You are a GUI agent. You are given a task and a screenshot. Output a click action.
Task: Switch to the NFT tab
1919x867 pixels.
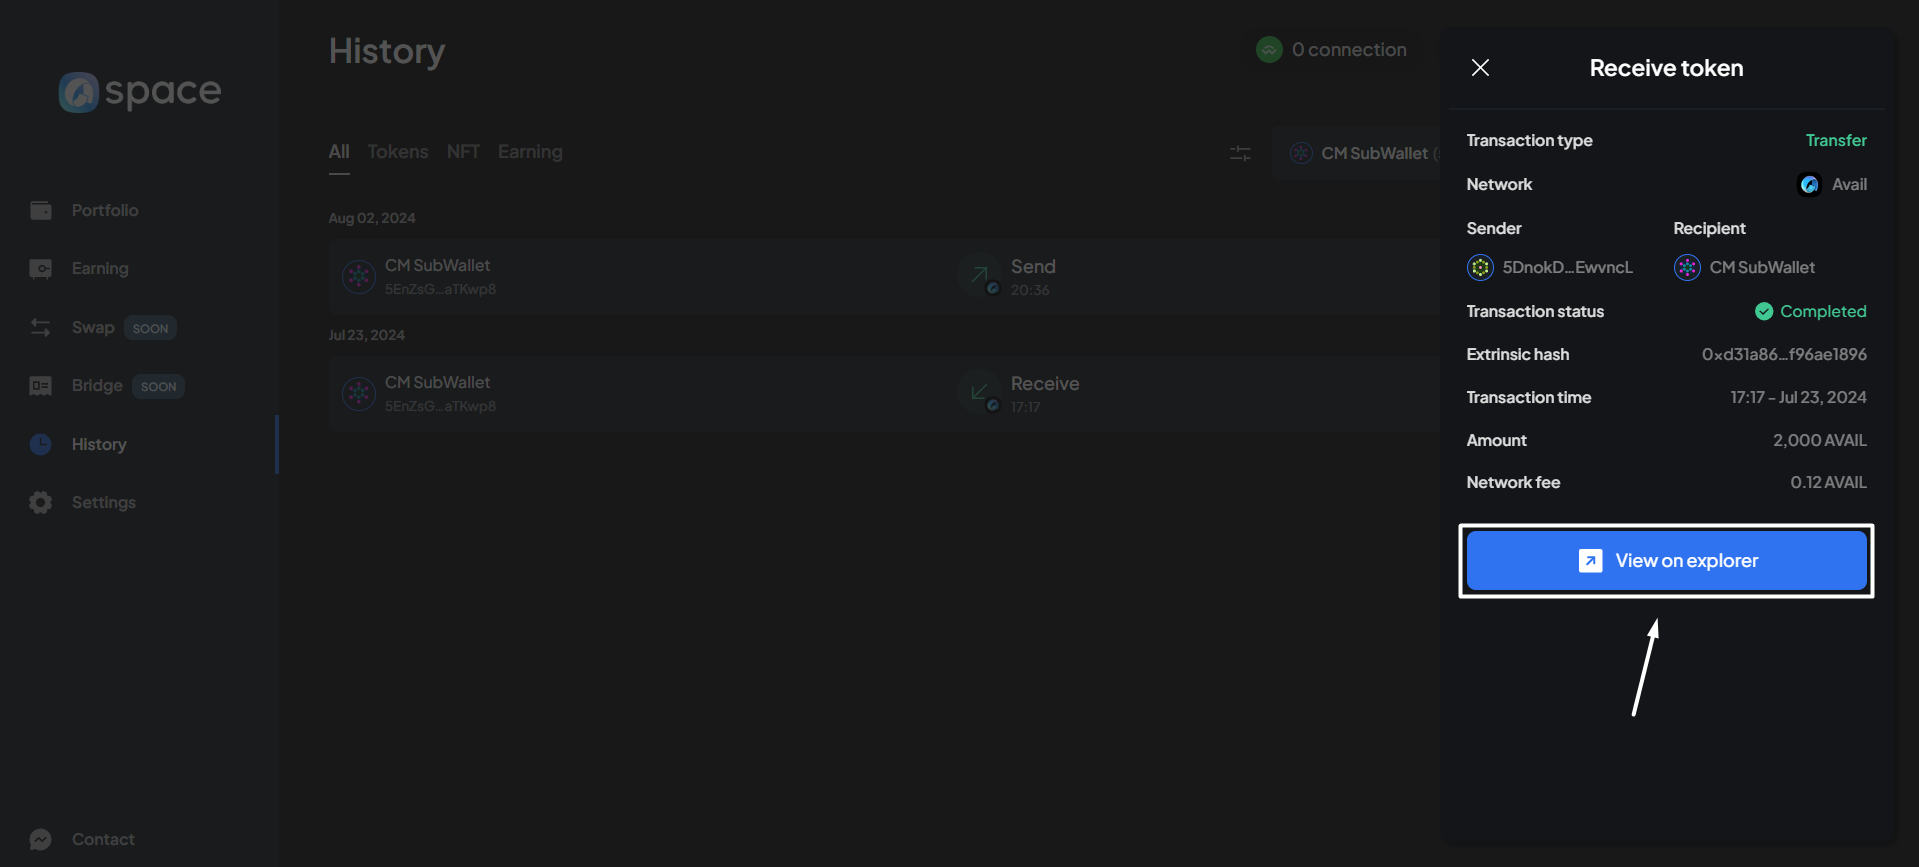click(x=463, y=152)
